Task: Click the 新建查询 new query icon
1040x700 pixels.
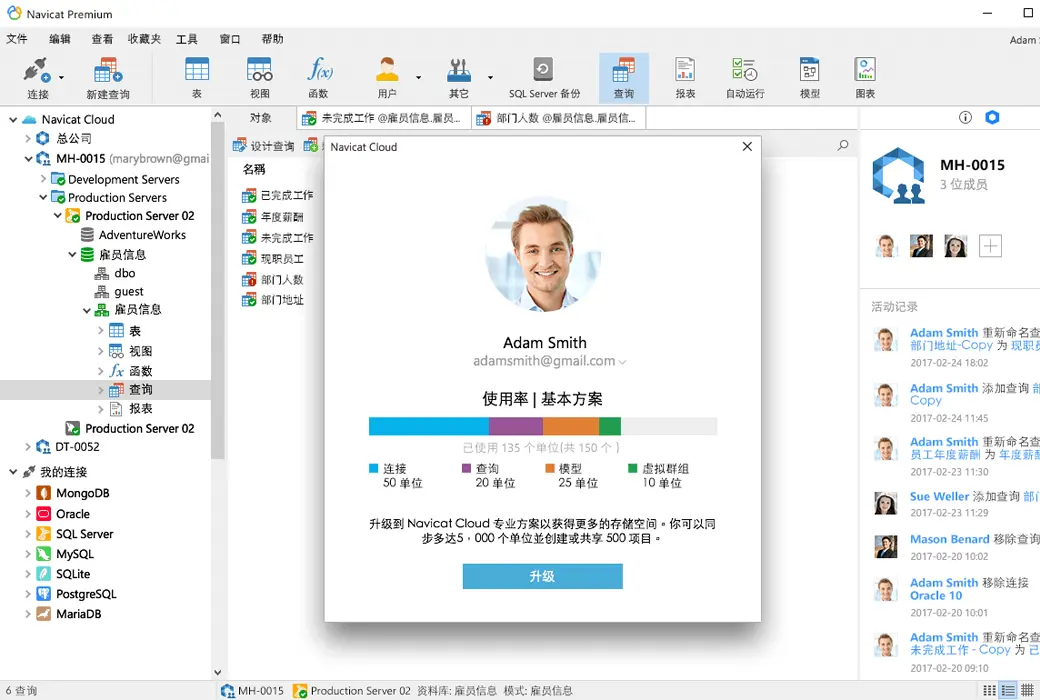Action: 107,78
